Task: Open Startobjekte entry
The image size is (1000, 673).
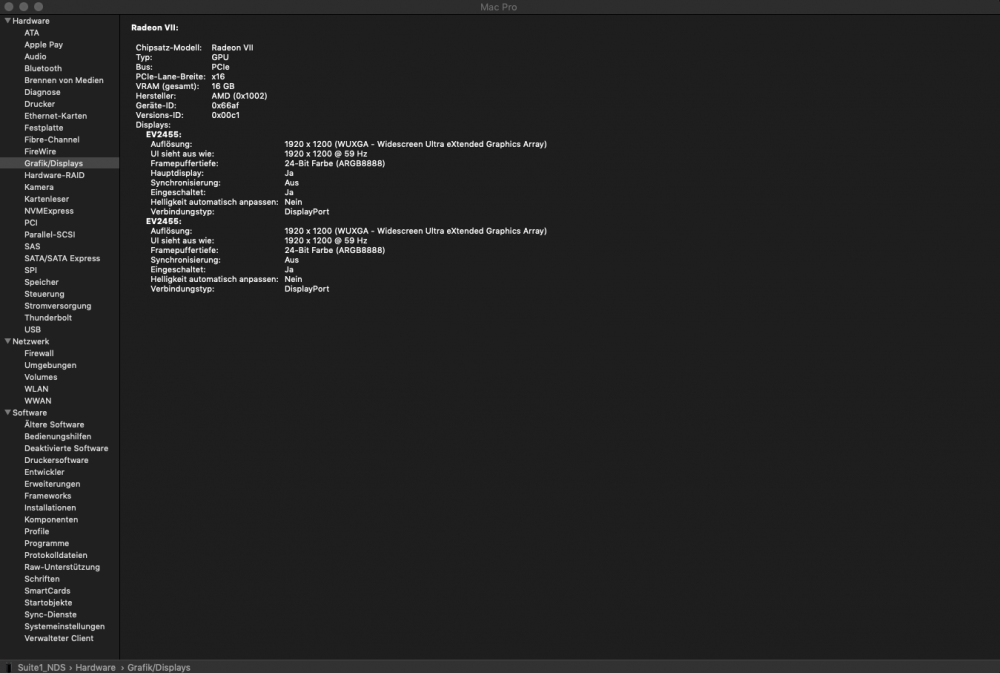Action: [x=48, y=603]
